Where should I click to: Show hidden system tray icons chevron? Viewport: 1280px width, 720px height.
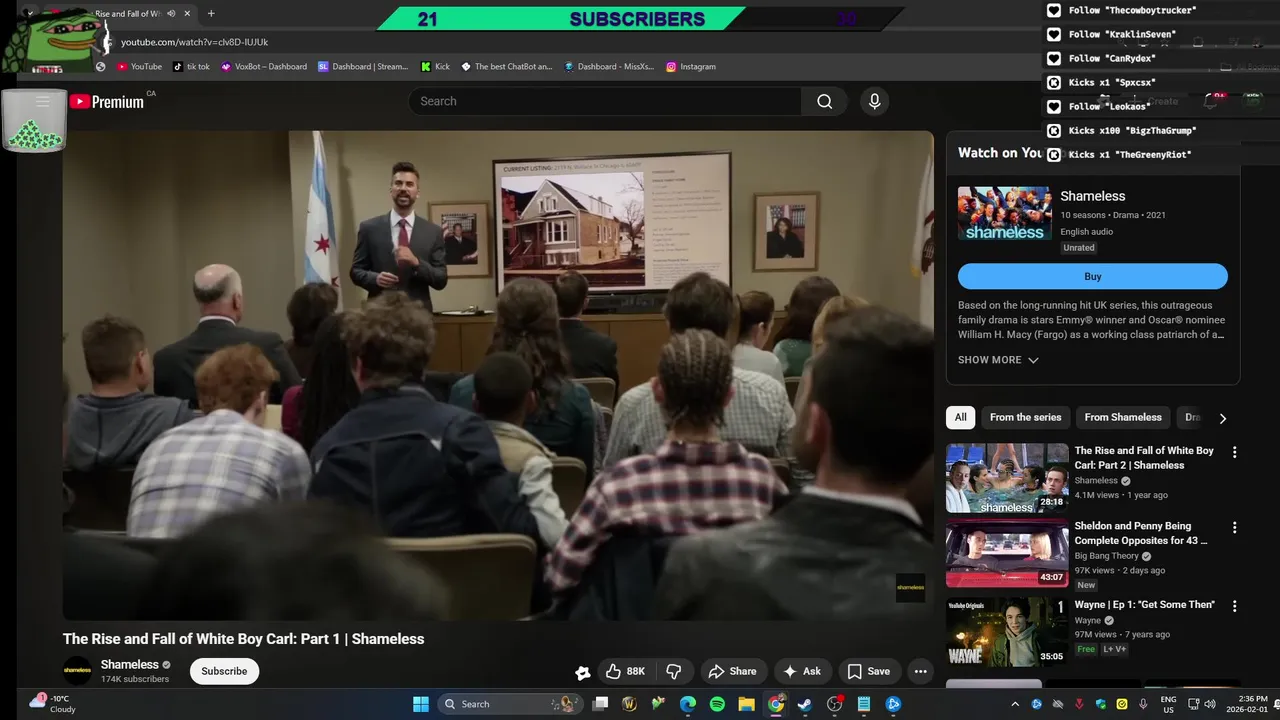tap(1015, 704)
